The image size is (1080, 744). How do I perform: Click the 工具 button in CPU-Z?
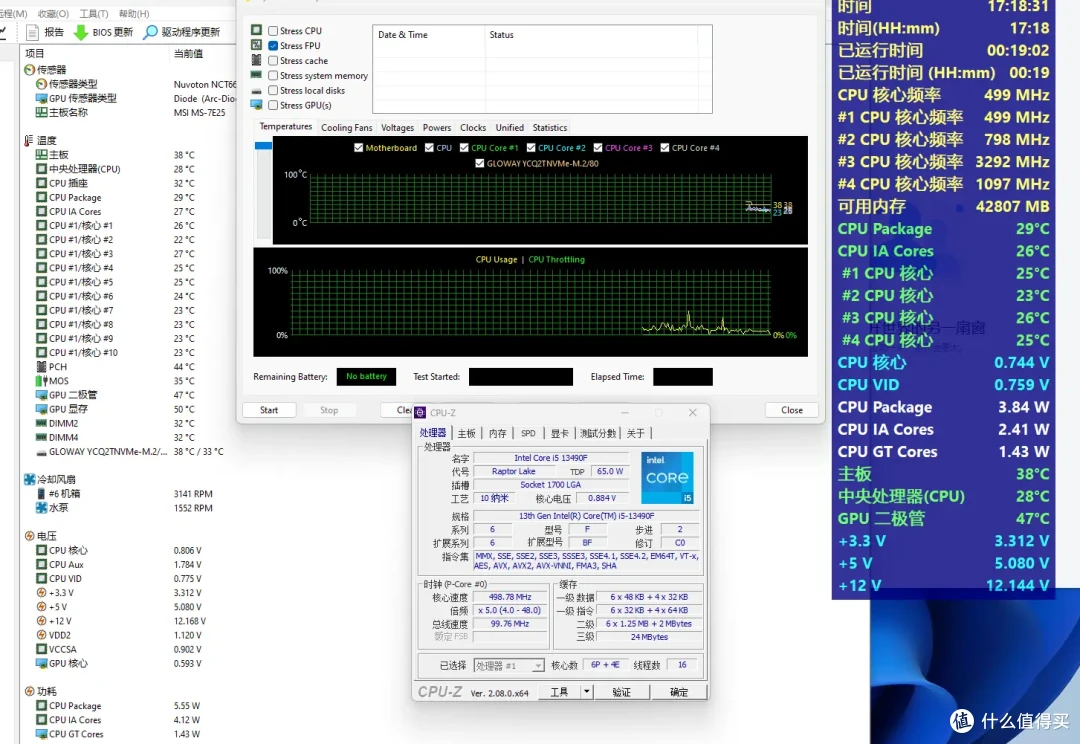click(x=559, y=692)
